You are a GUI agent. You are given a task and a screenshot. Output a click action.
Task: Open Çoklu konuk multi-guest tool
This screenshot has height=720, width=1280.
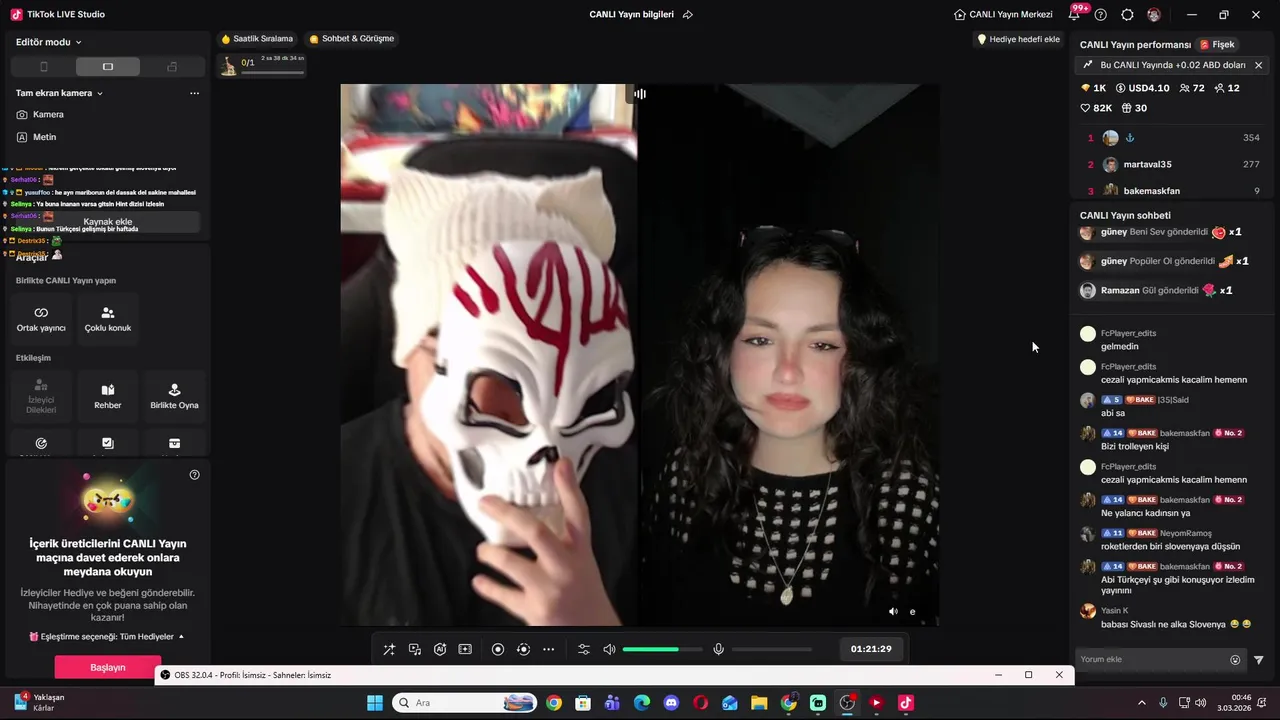click(x=108, y=319)
